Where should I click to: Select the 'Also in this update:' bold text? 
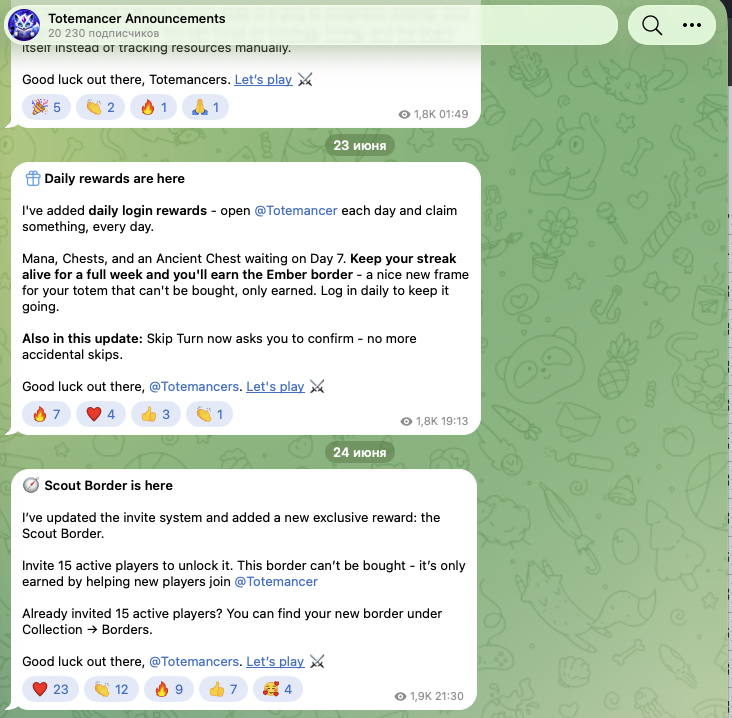[x=82, y=339]
